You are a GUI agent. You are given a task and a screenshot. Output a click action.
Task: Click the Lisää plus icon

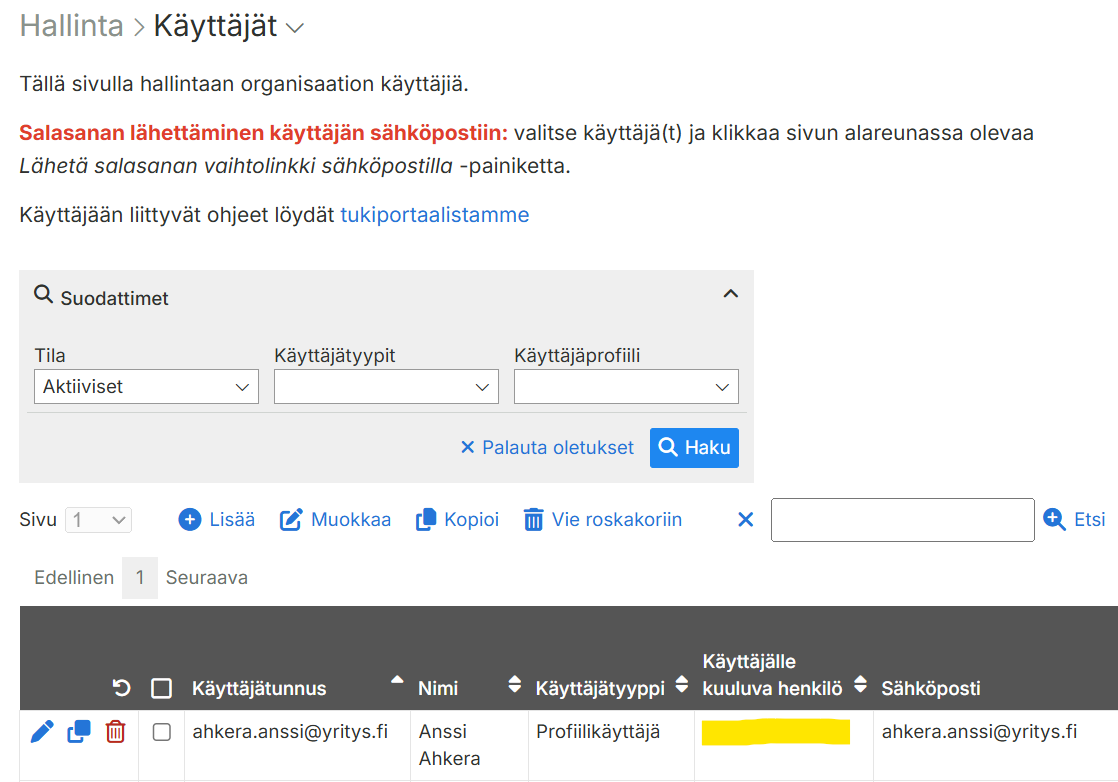click(x=190, y=520)
